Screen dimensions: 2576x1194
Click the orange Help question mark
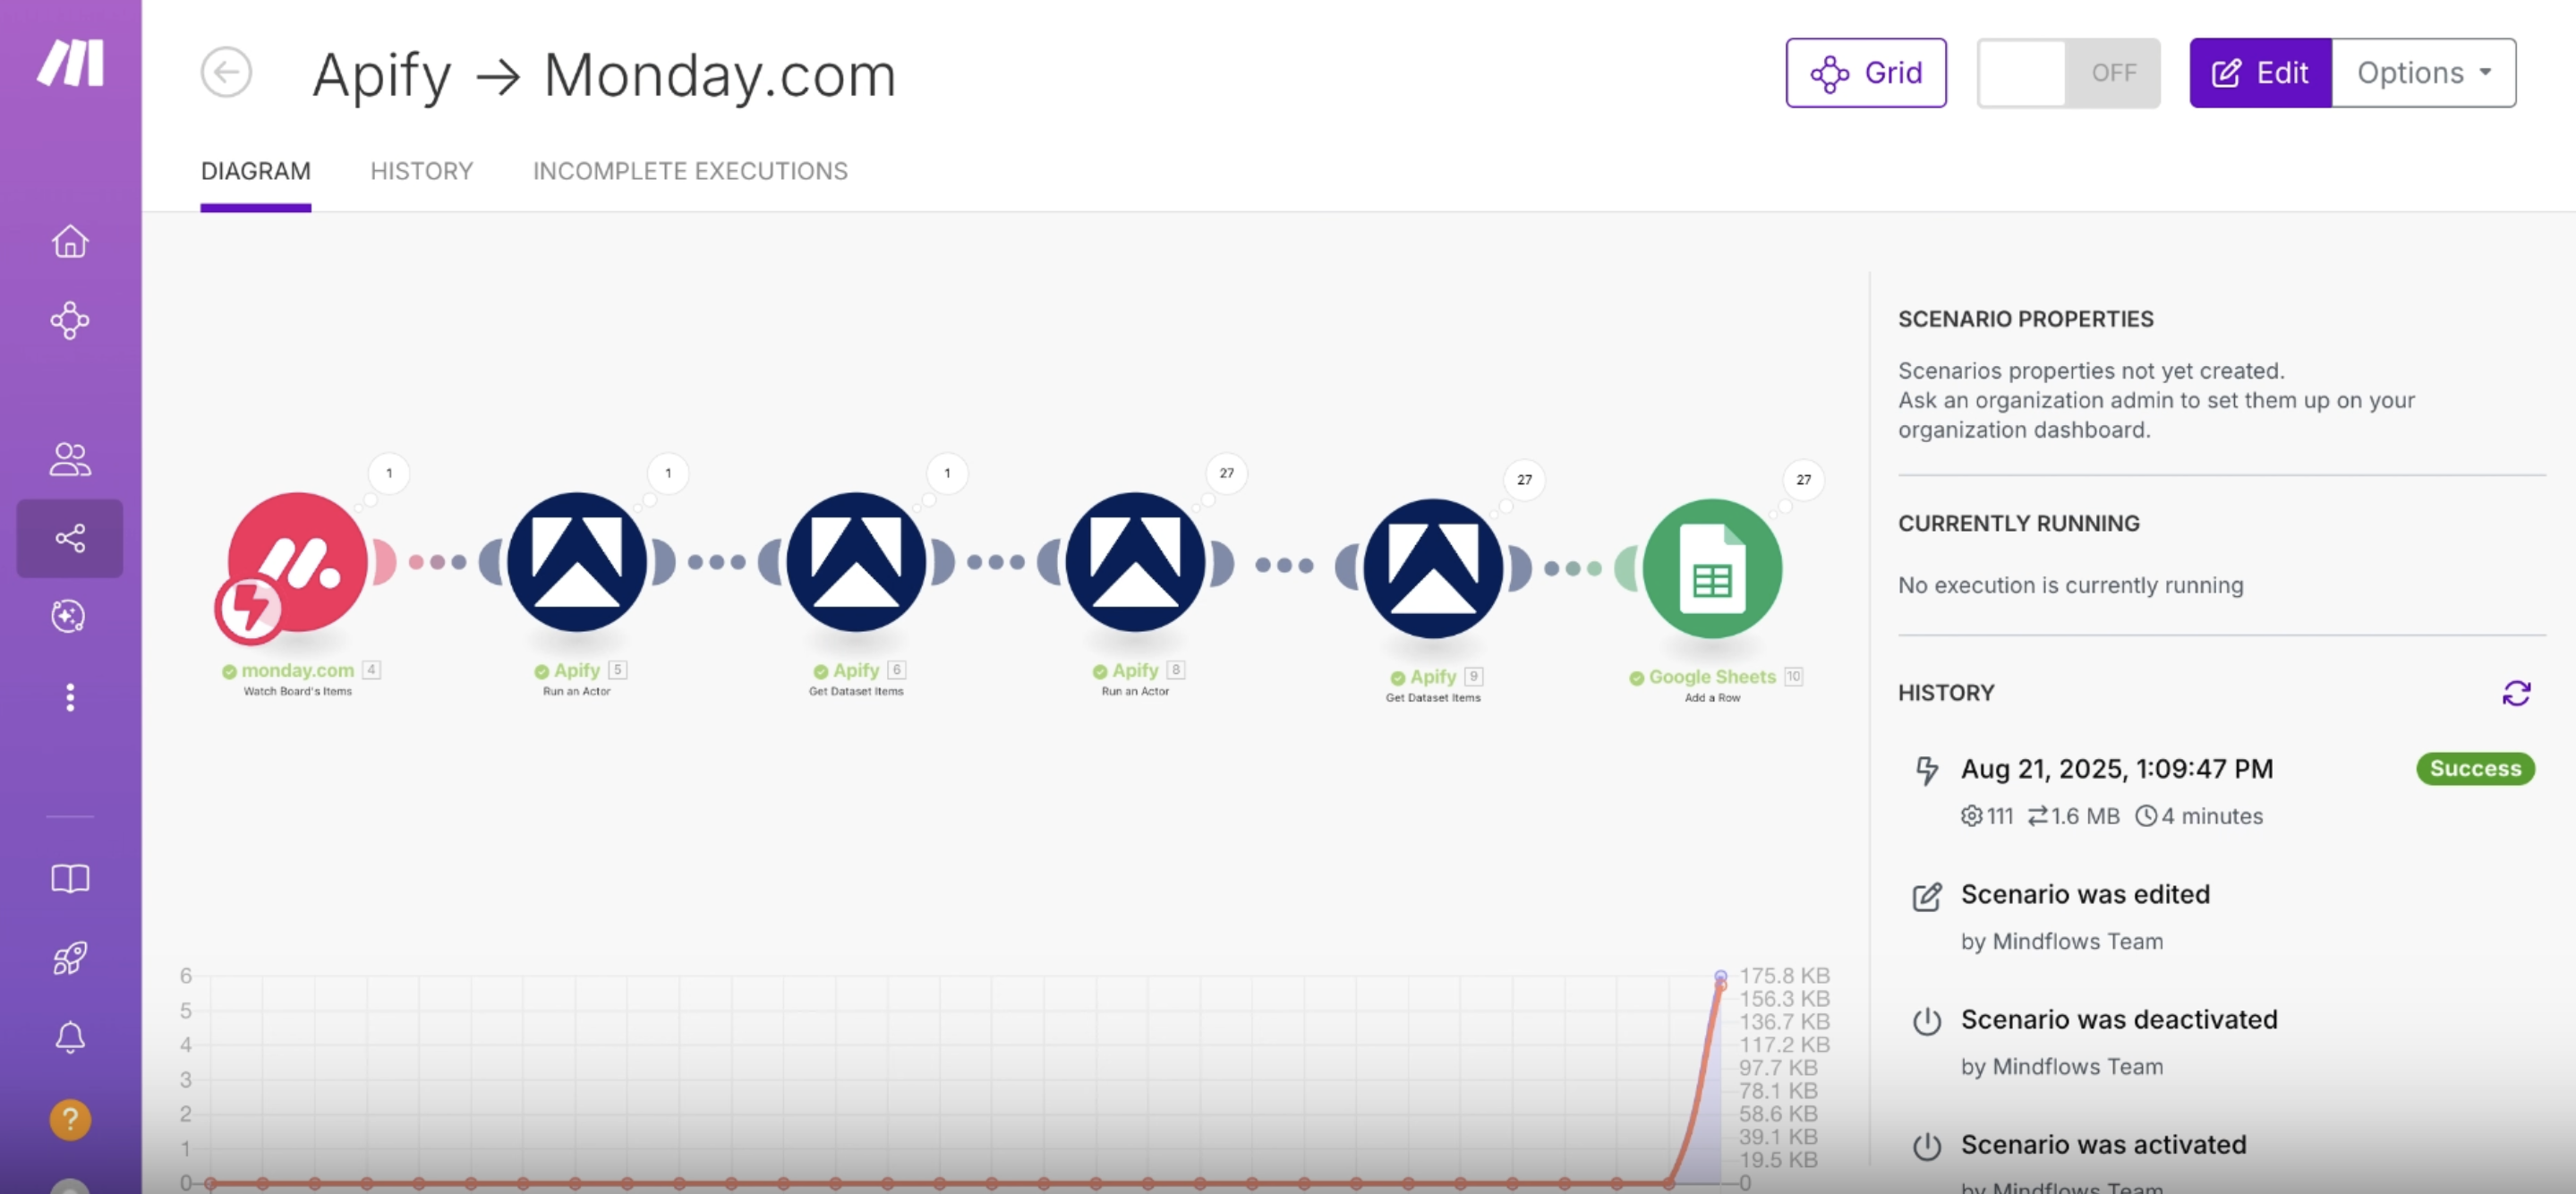coord(70,1119)
